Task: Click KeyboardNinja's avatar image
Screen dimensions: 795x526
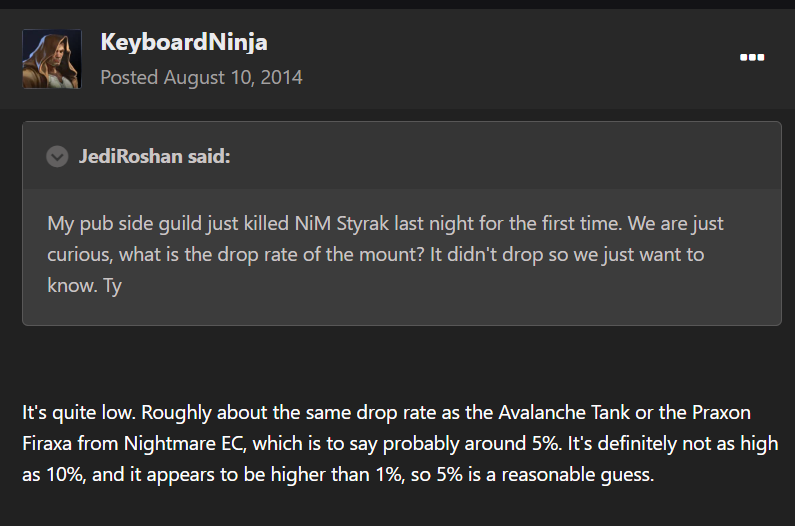Action: [52, 59]
